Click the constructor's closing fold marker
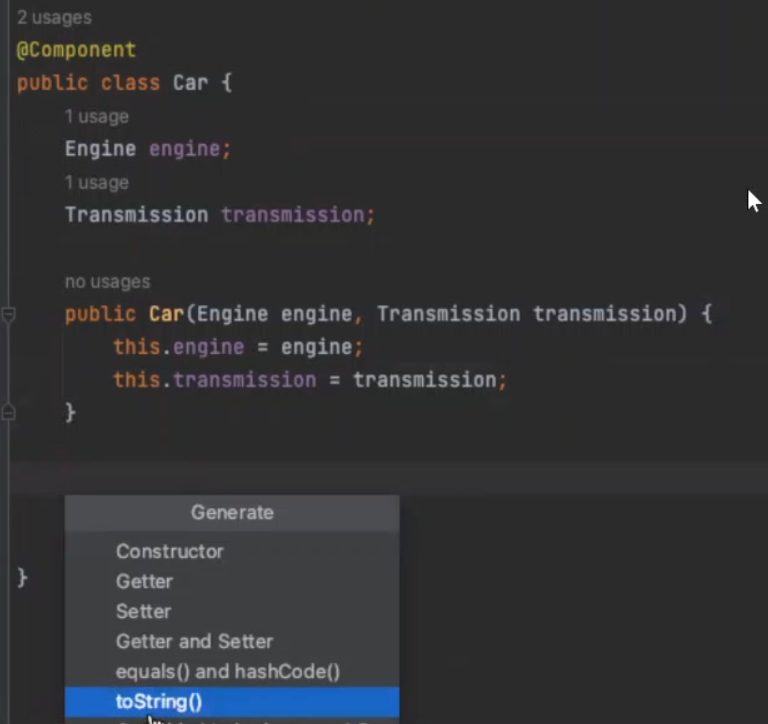 (x=9, y=411)
